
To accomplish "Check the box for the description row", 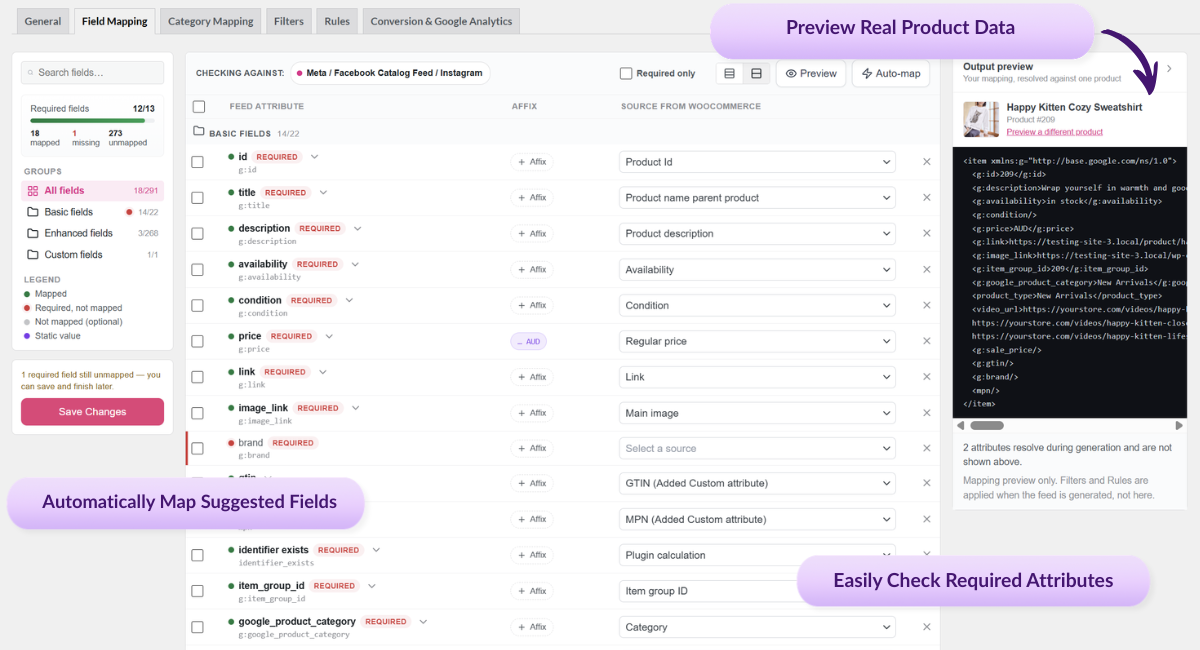I will (x=198, y=234).
